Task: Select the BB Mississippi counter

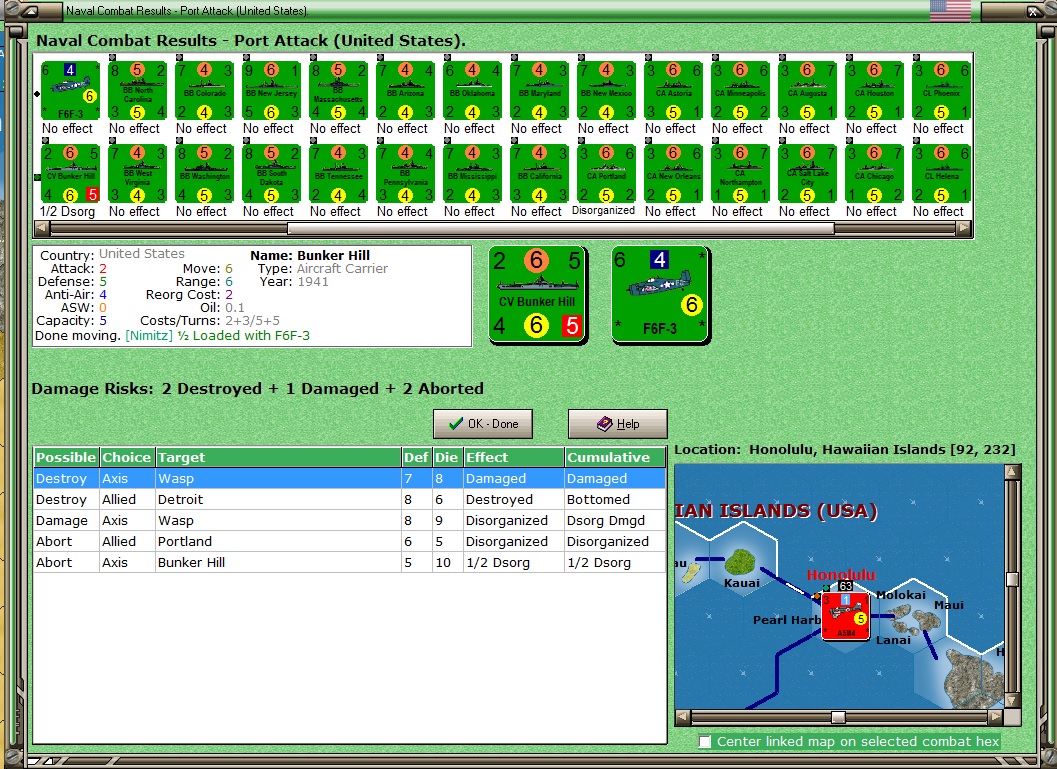Action: (x=473, y=175)
